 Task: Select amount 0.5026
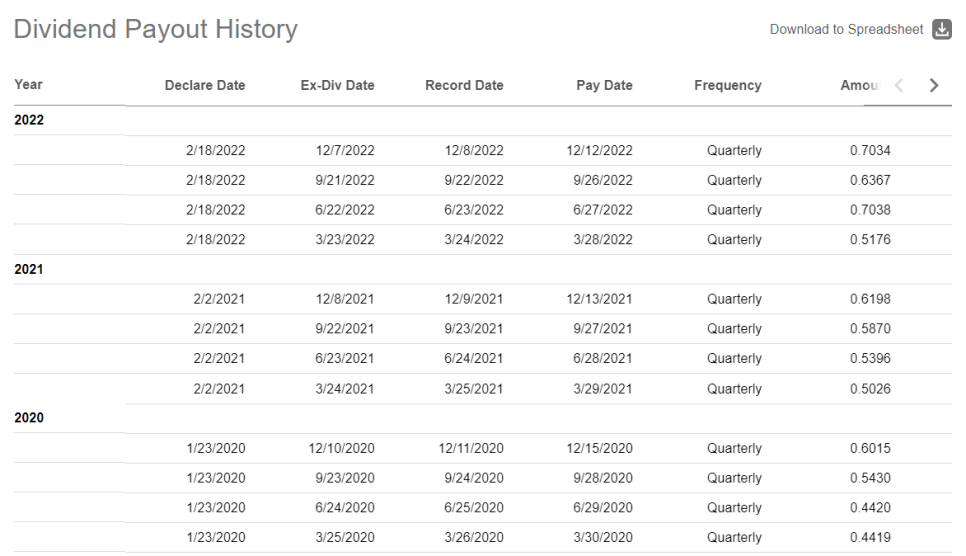pos(870,389)
